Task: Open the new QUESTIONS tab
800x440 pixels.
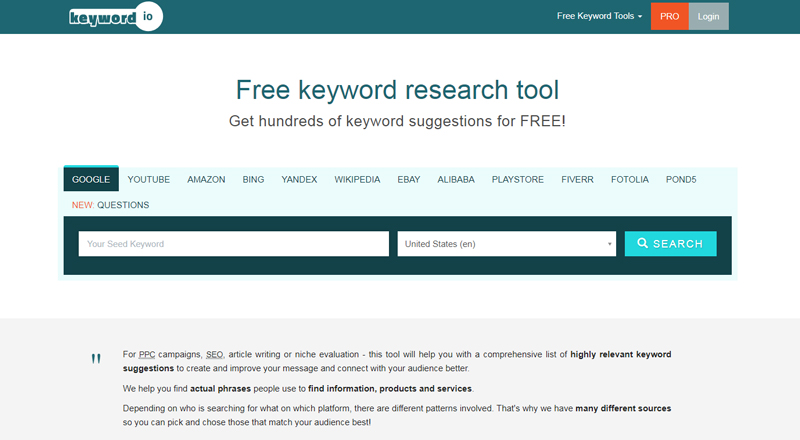Action: (x=110, y=205)
